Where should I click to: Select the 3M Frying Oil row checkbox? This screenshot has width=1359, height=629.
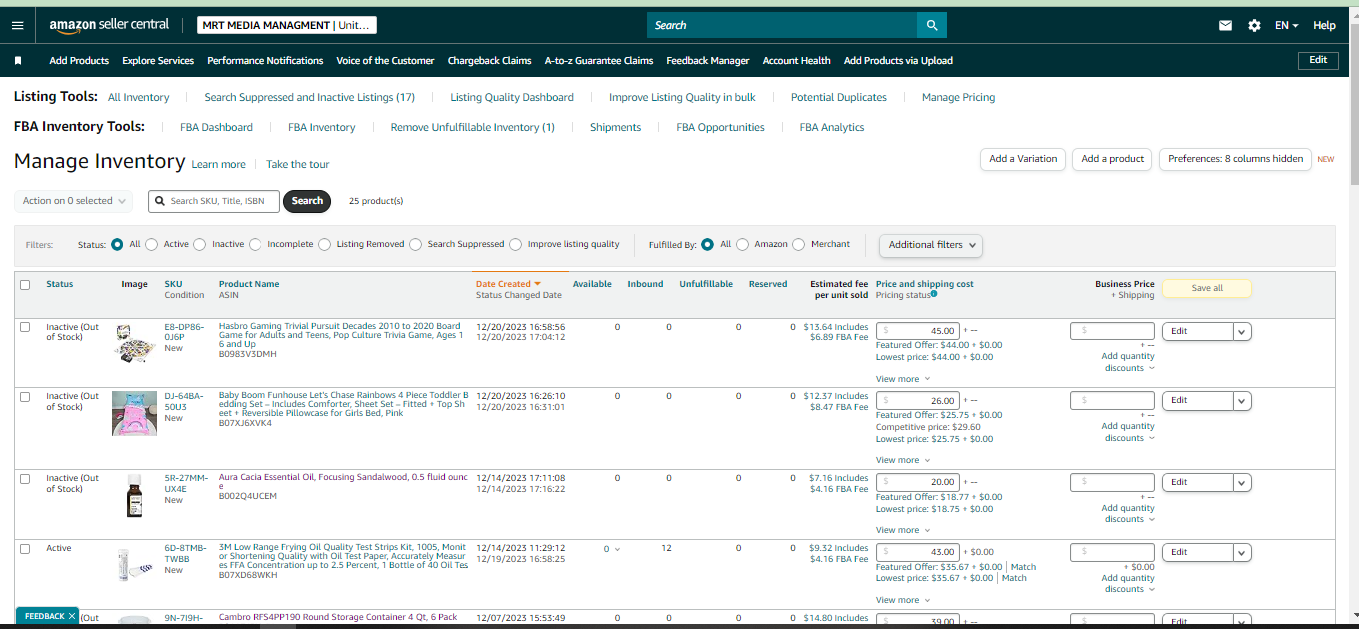click(25, 549)
